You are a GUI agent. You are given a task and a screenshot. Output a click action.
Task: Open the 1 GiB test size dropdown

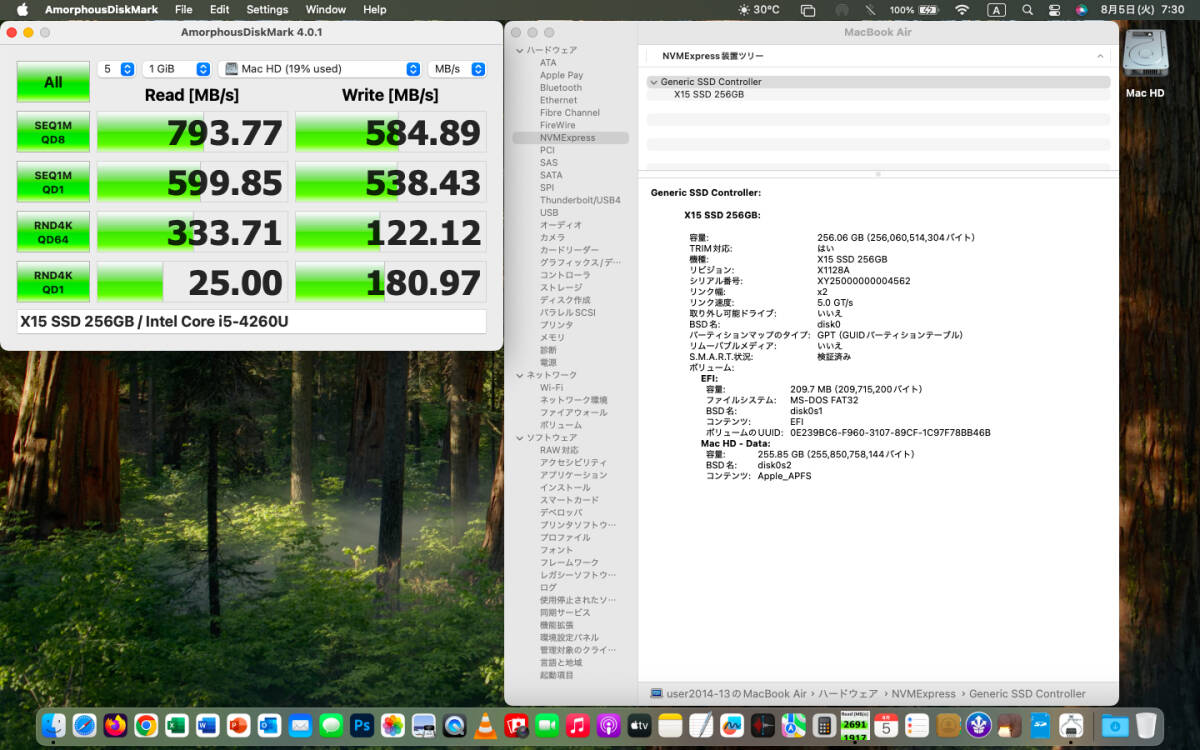click(176, 69)
